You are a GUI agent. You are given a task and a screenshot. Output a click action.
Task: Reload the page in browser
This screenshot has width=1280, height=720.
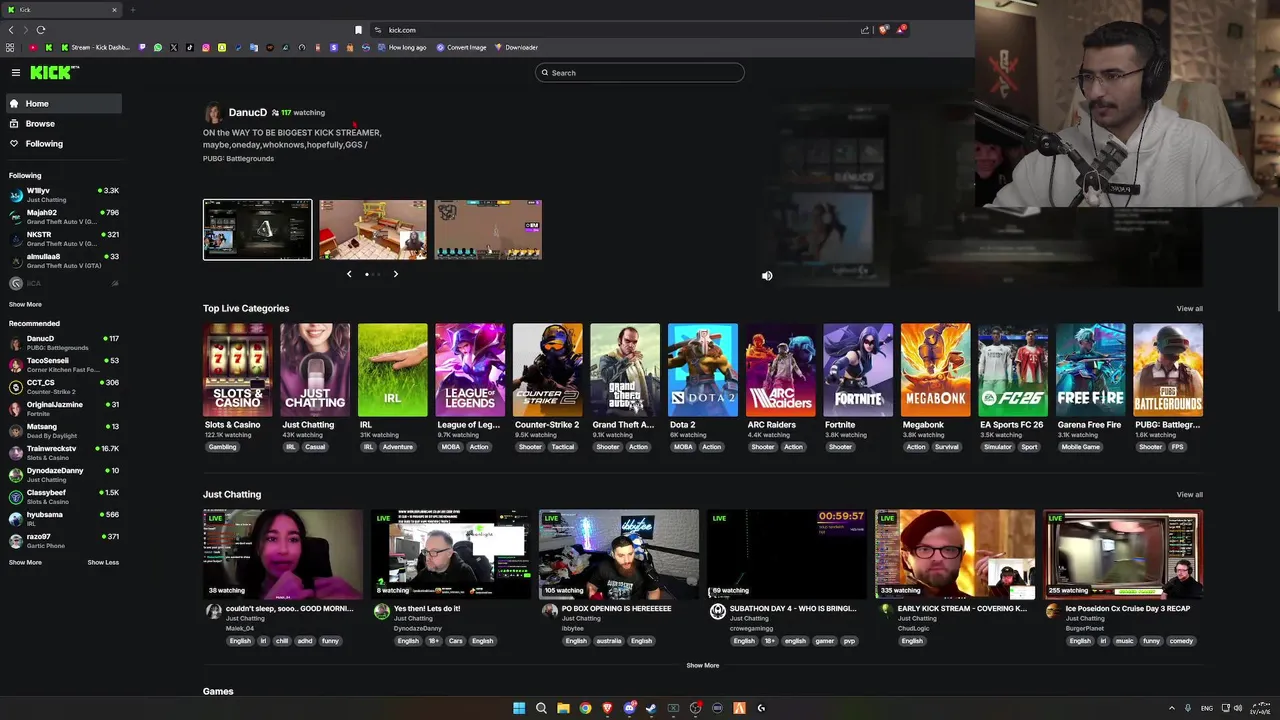click(41, 30)
